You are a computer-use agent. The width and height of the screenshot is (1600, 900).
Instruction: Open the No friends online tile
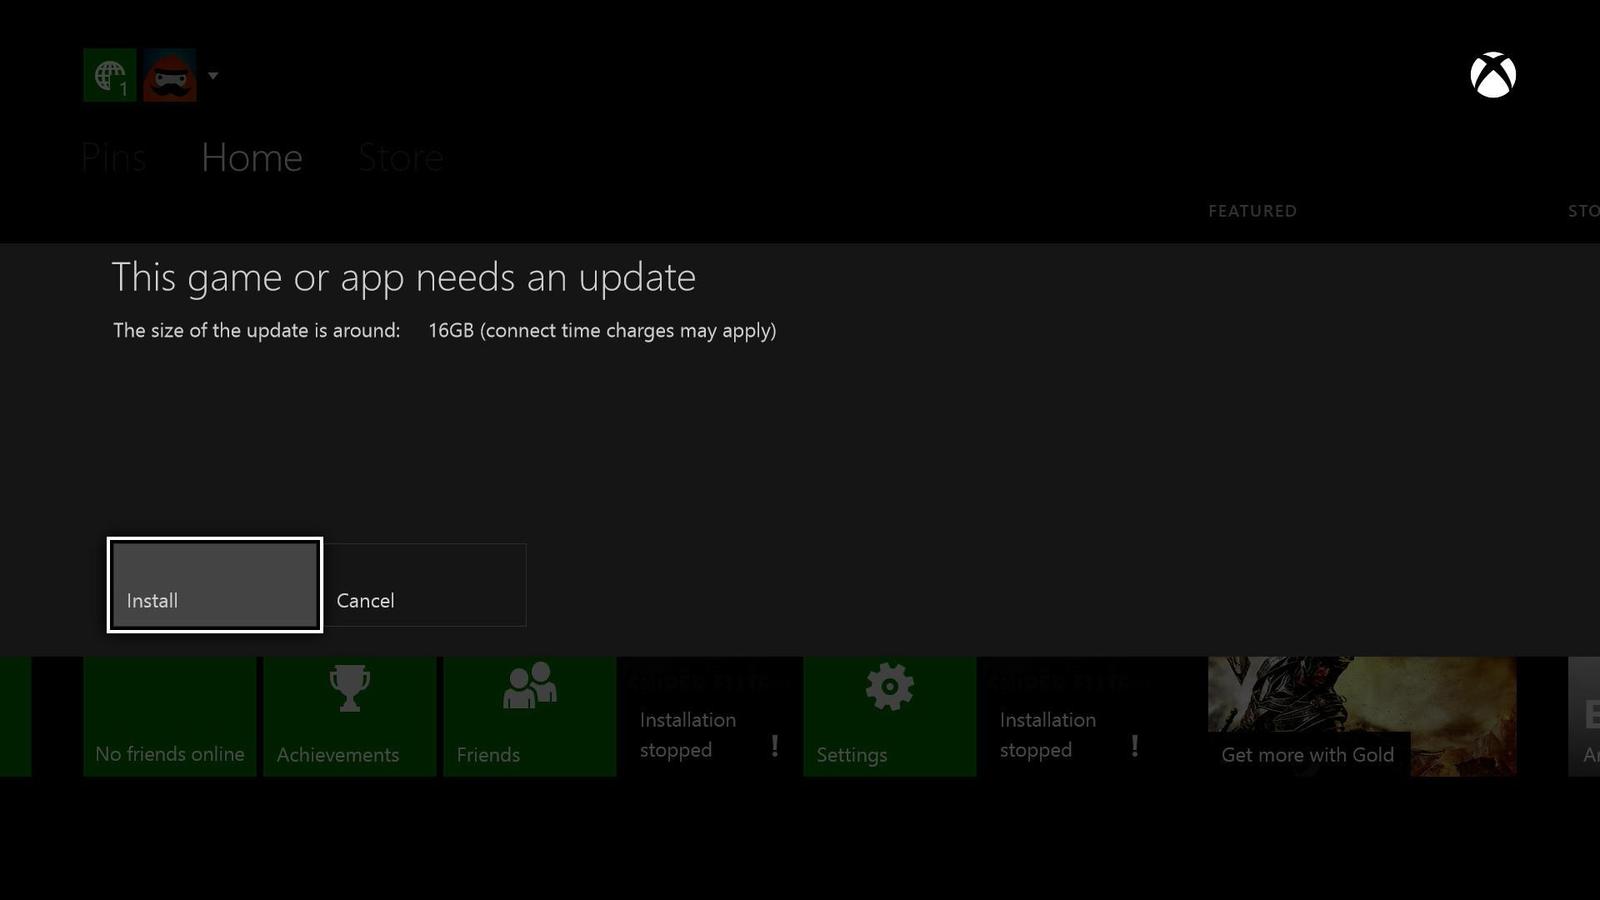[169, 716]
